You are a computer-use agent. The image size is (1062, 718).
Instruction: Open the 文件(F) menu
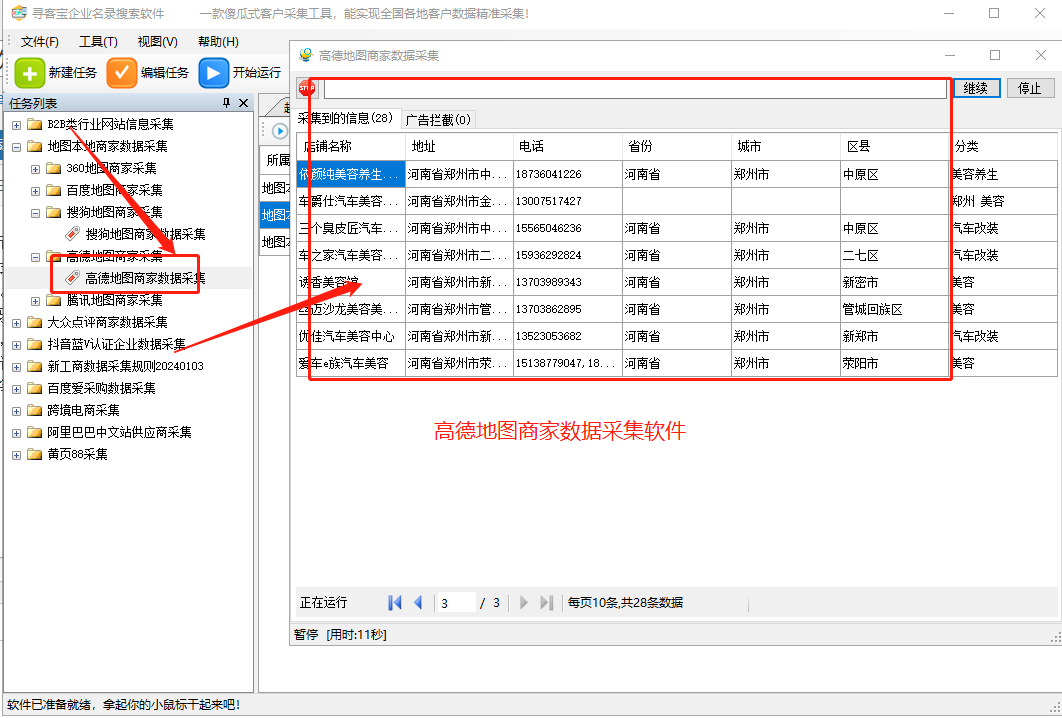[39, 42]
